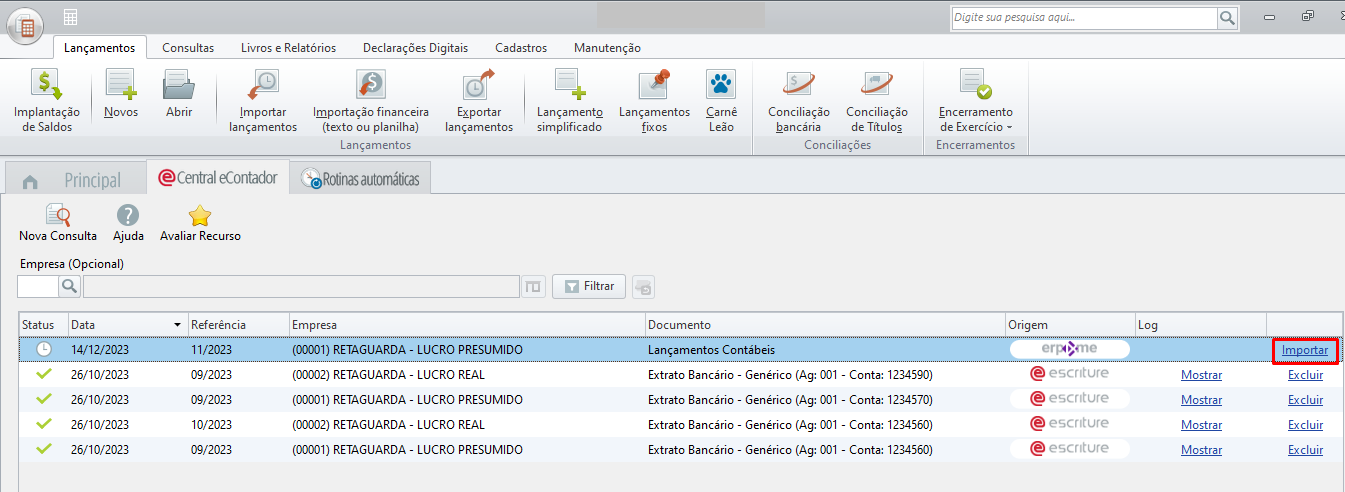The width and height of the screenshot is (1345, 492).
Task: Click the Filtrar button
Action: click(589, 286)
